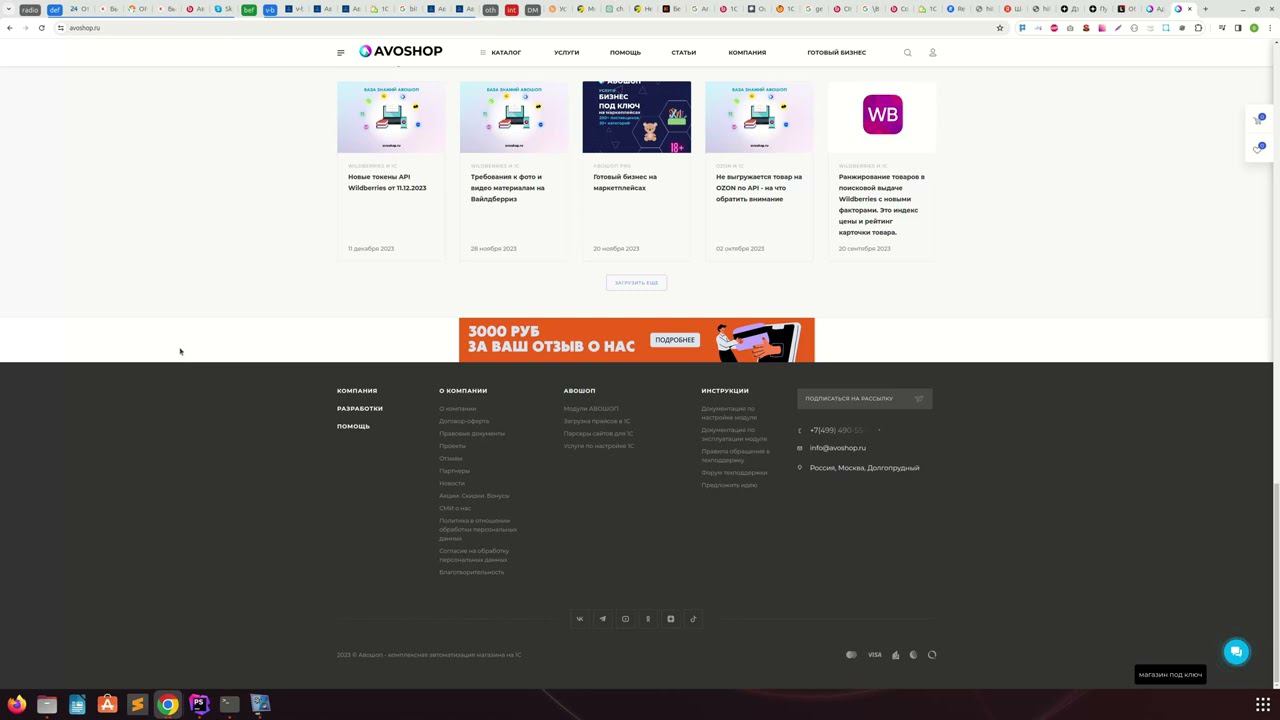The height and width of the screenshot is (720, 1280).
Task: Open footer link Благотворительность
Action: (472, 572)
